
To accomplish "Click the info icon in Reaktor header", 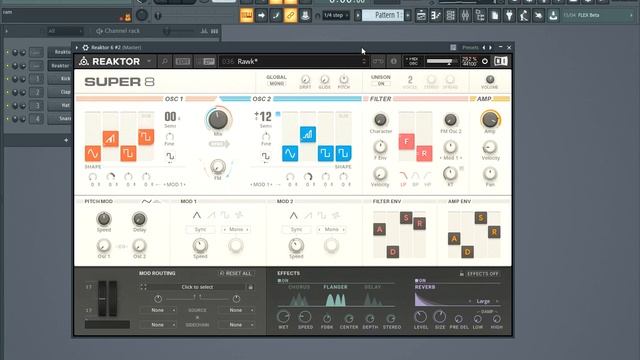I will coord(393,61).
